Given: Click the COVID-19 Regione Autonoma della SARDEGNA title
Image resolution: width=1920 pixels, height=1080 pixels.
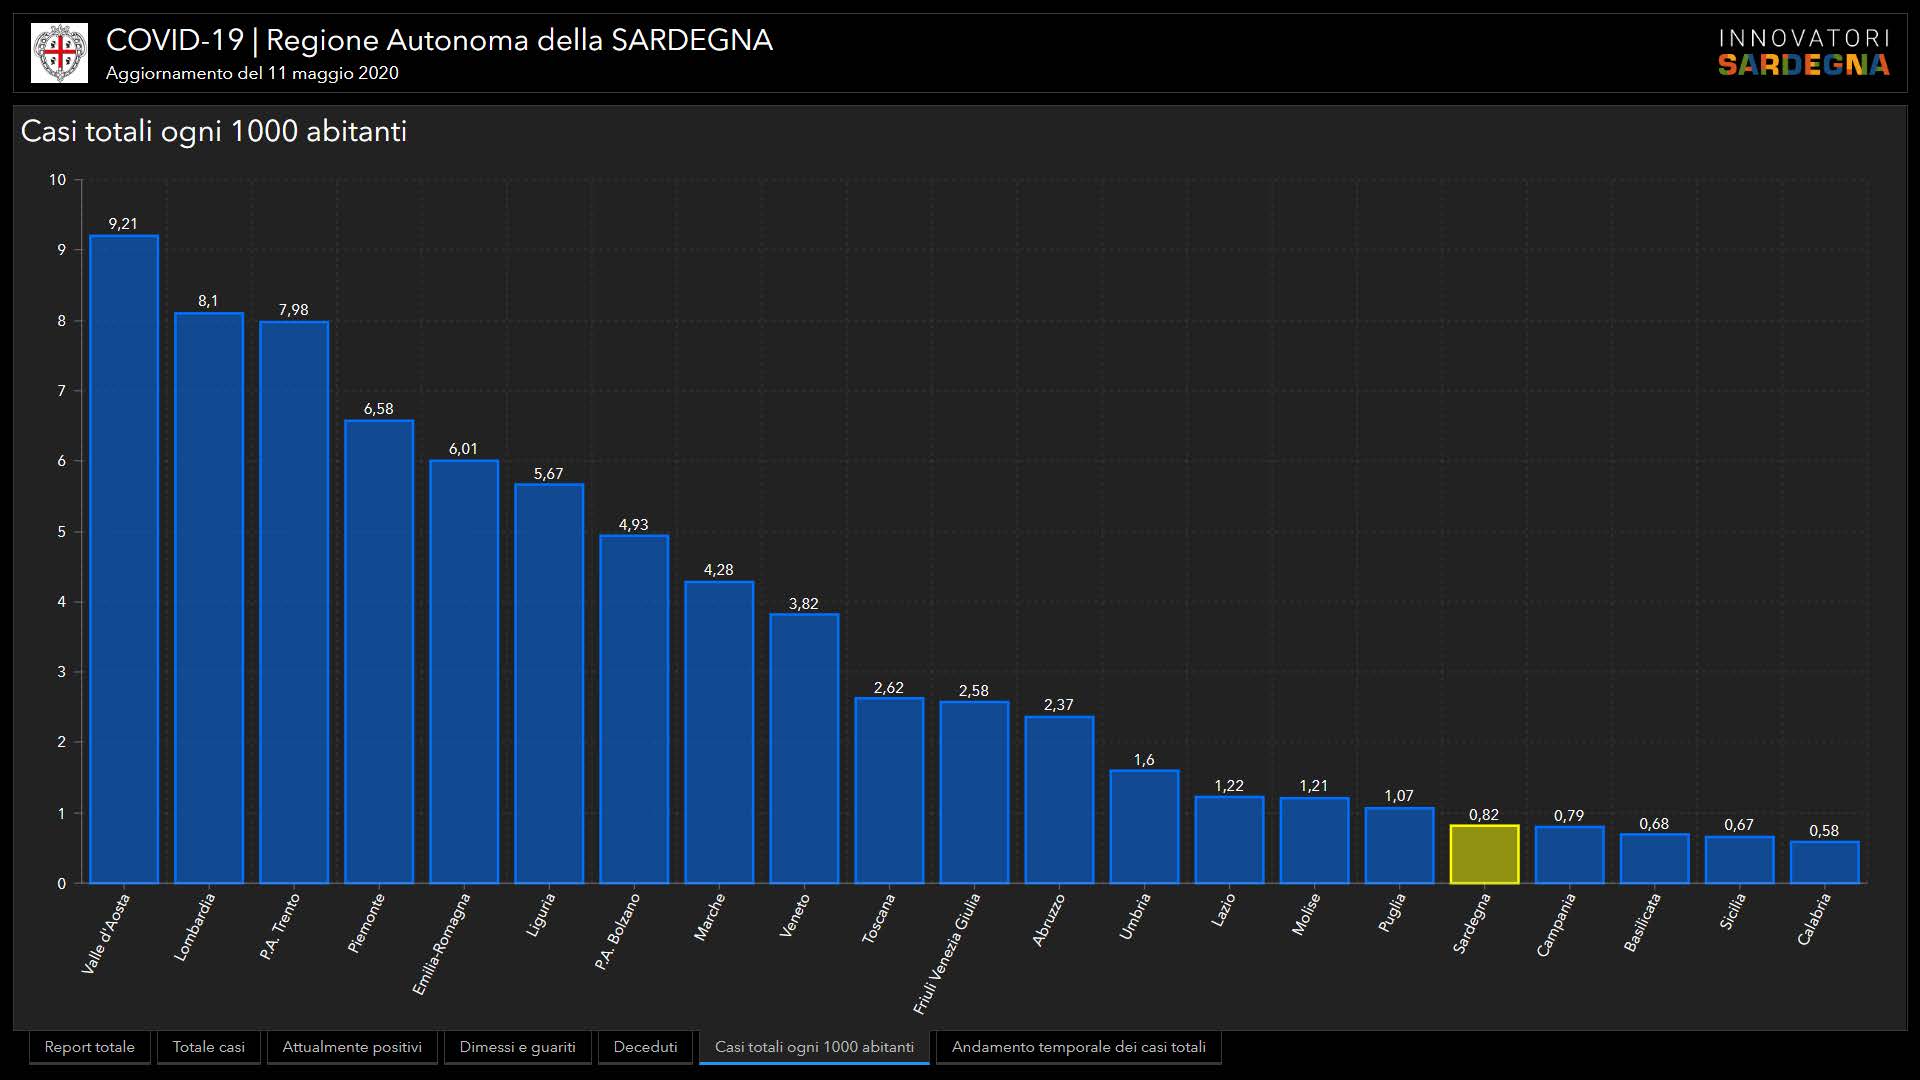Looking at the screenshot, I should pyautogui.click(x=439, y=40).
